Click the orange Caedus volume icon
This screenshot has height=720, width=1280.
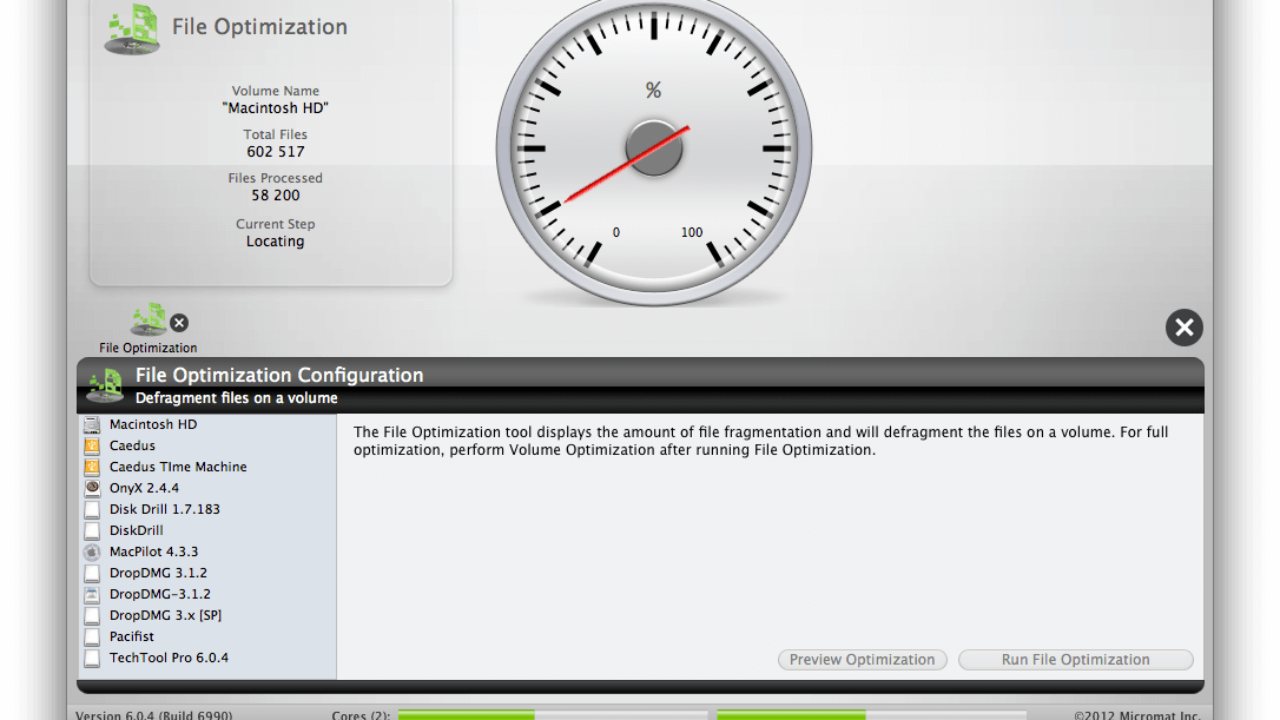coord(92,446)
